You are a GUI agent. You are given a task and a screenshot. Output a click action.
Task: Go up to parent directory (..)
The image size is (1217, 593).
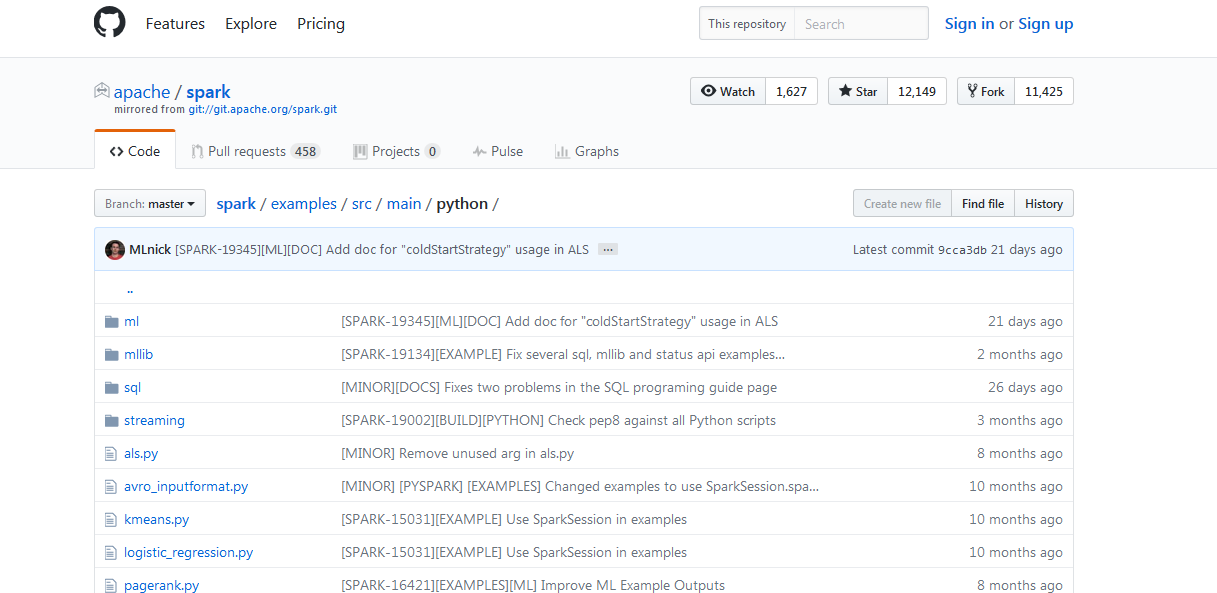tap(130, 289)
